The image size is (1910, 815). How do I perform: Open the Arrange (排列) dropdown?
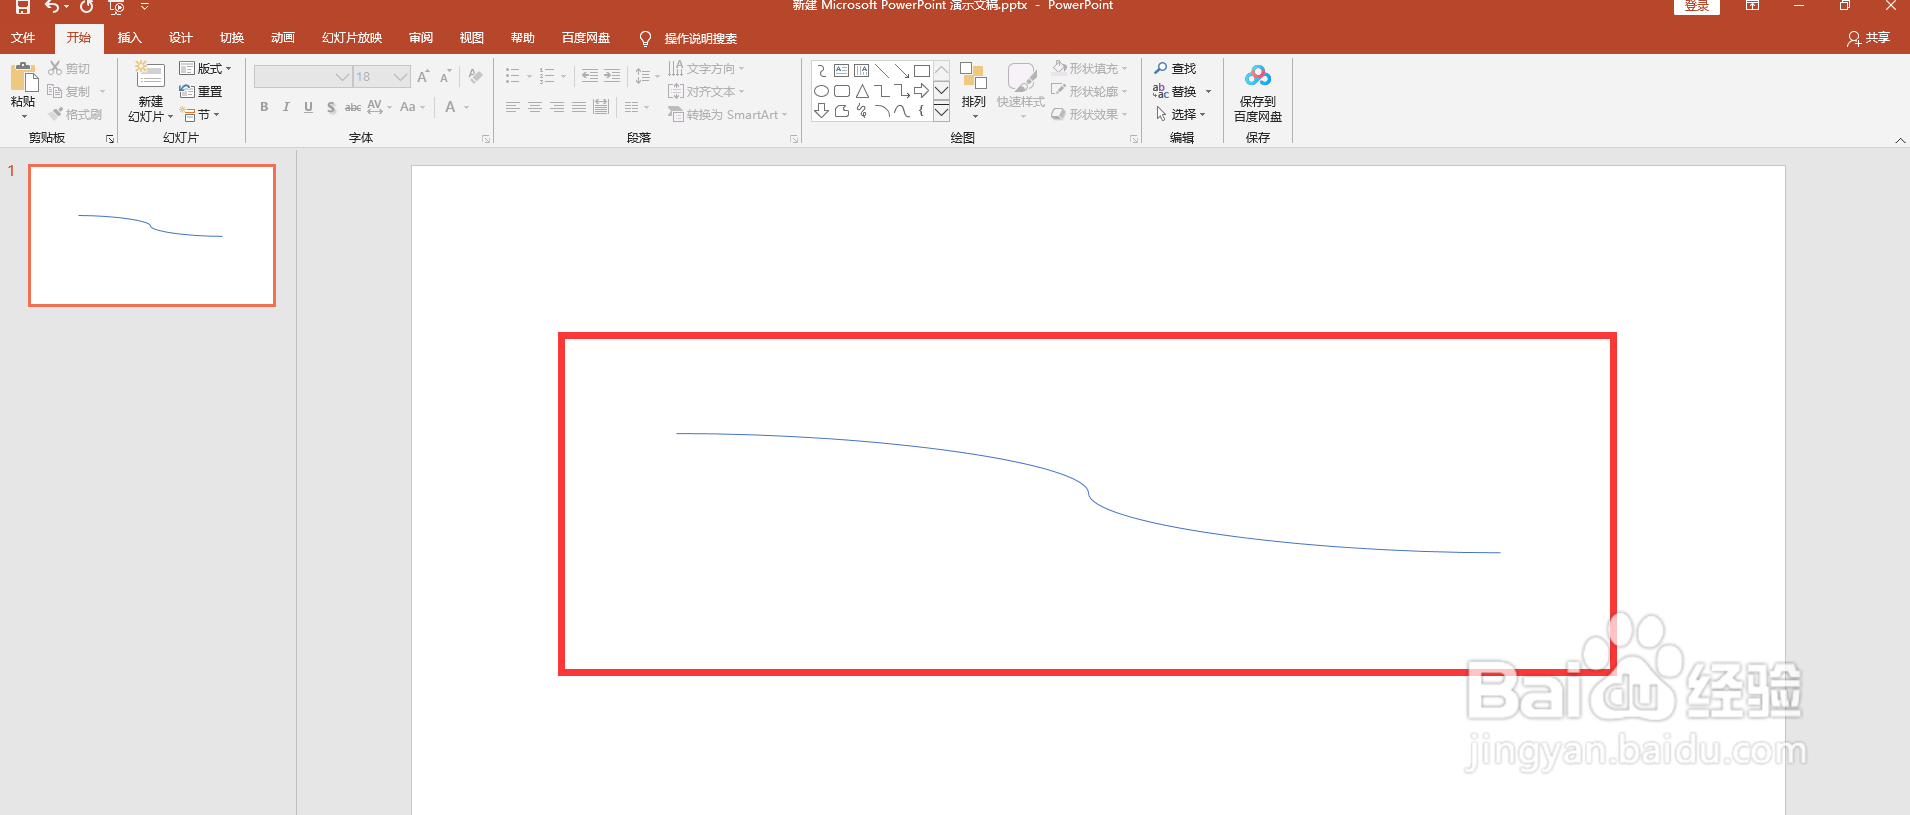coord(973,90)
